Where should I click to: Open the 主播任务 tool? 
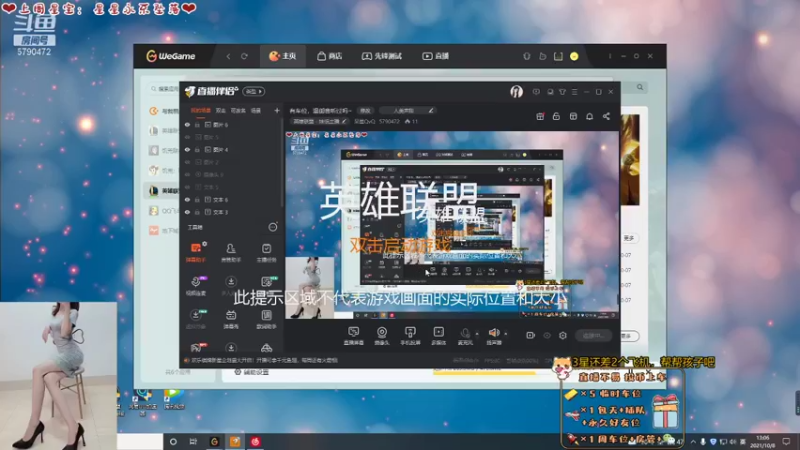[266, 252]
